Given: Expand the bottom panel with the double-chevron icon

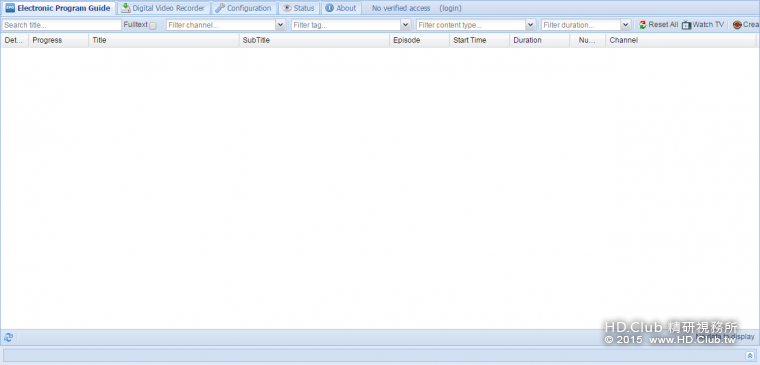Looking at the screenshot, I should (x=749, y=355).
